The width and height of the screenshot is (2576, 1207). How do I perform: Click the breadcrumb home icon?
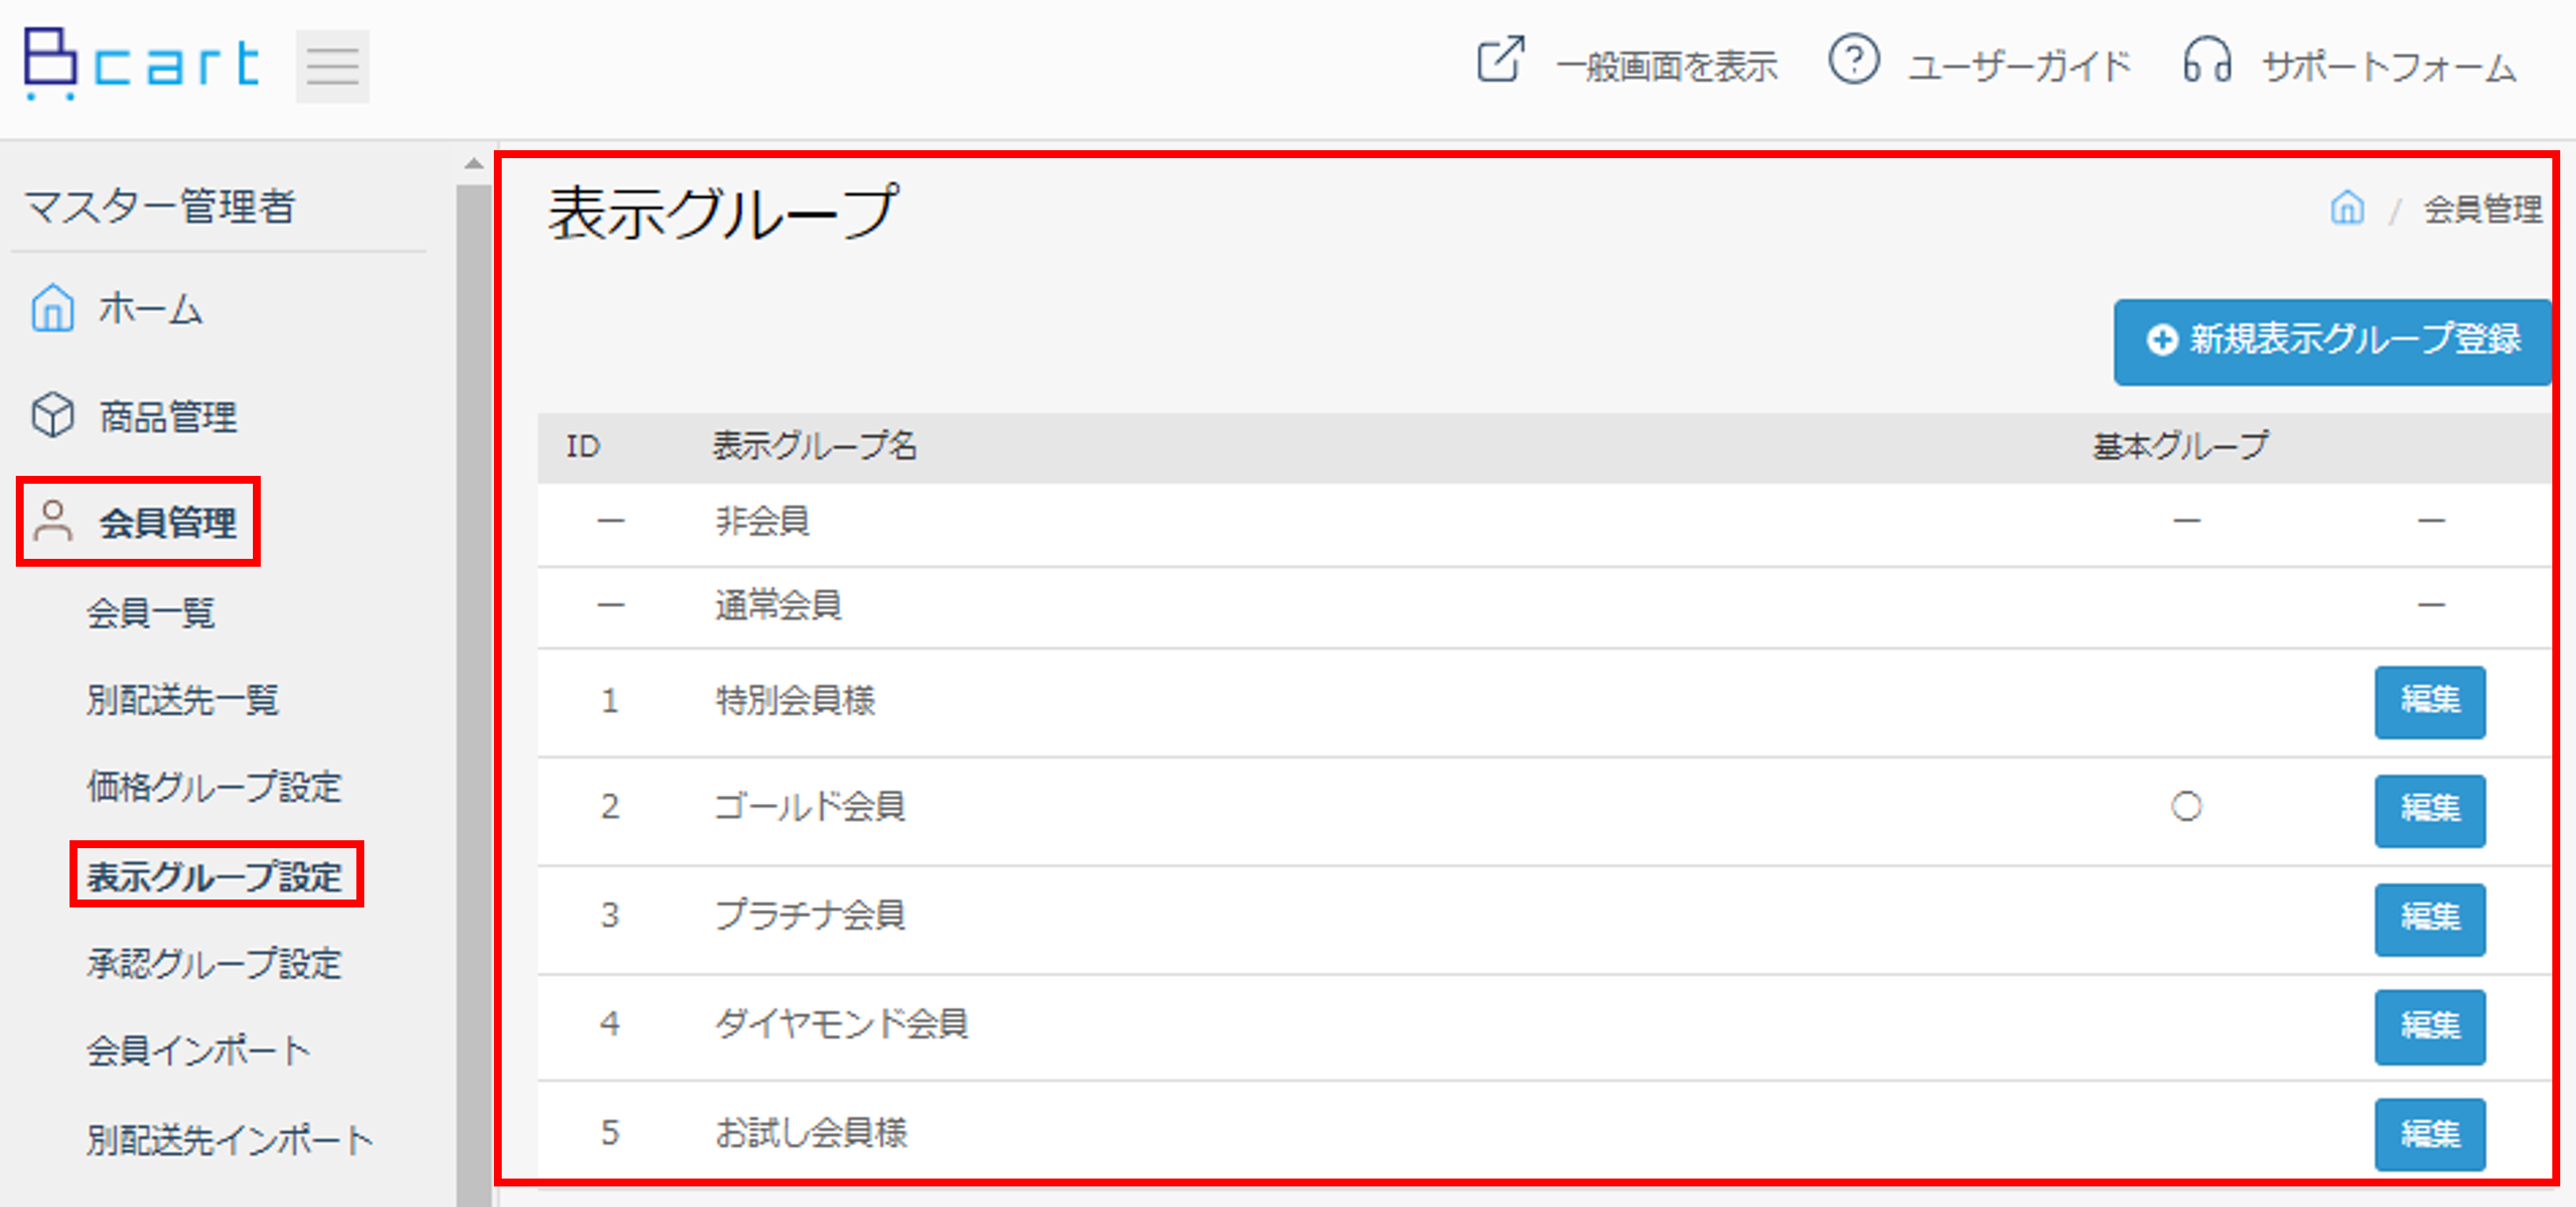click(2347, 208)
